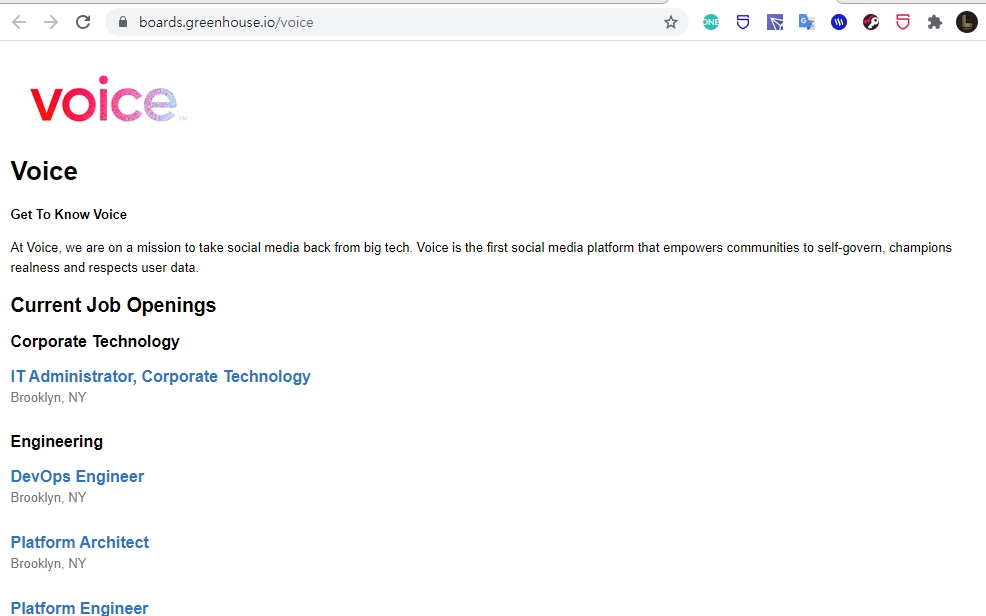The image size is (986, 616).
Task: Click the Brooklyn, NY location under Platform Architect
Action: click(48, 563)
